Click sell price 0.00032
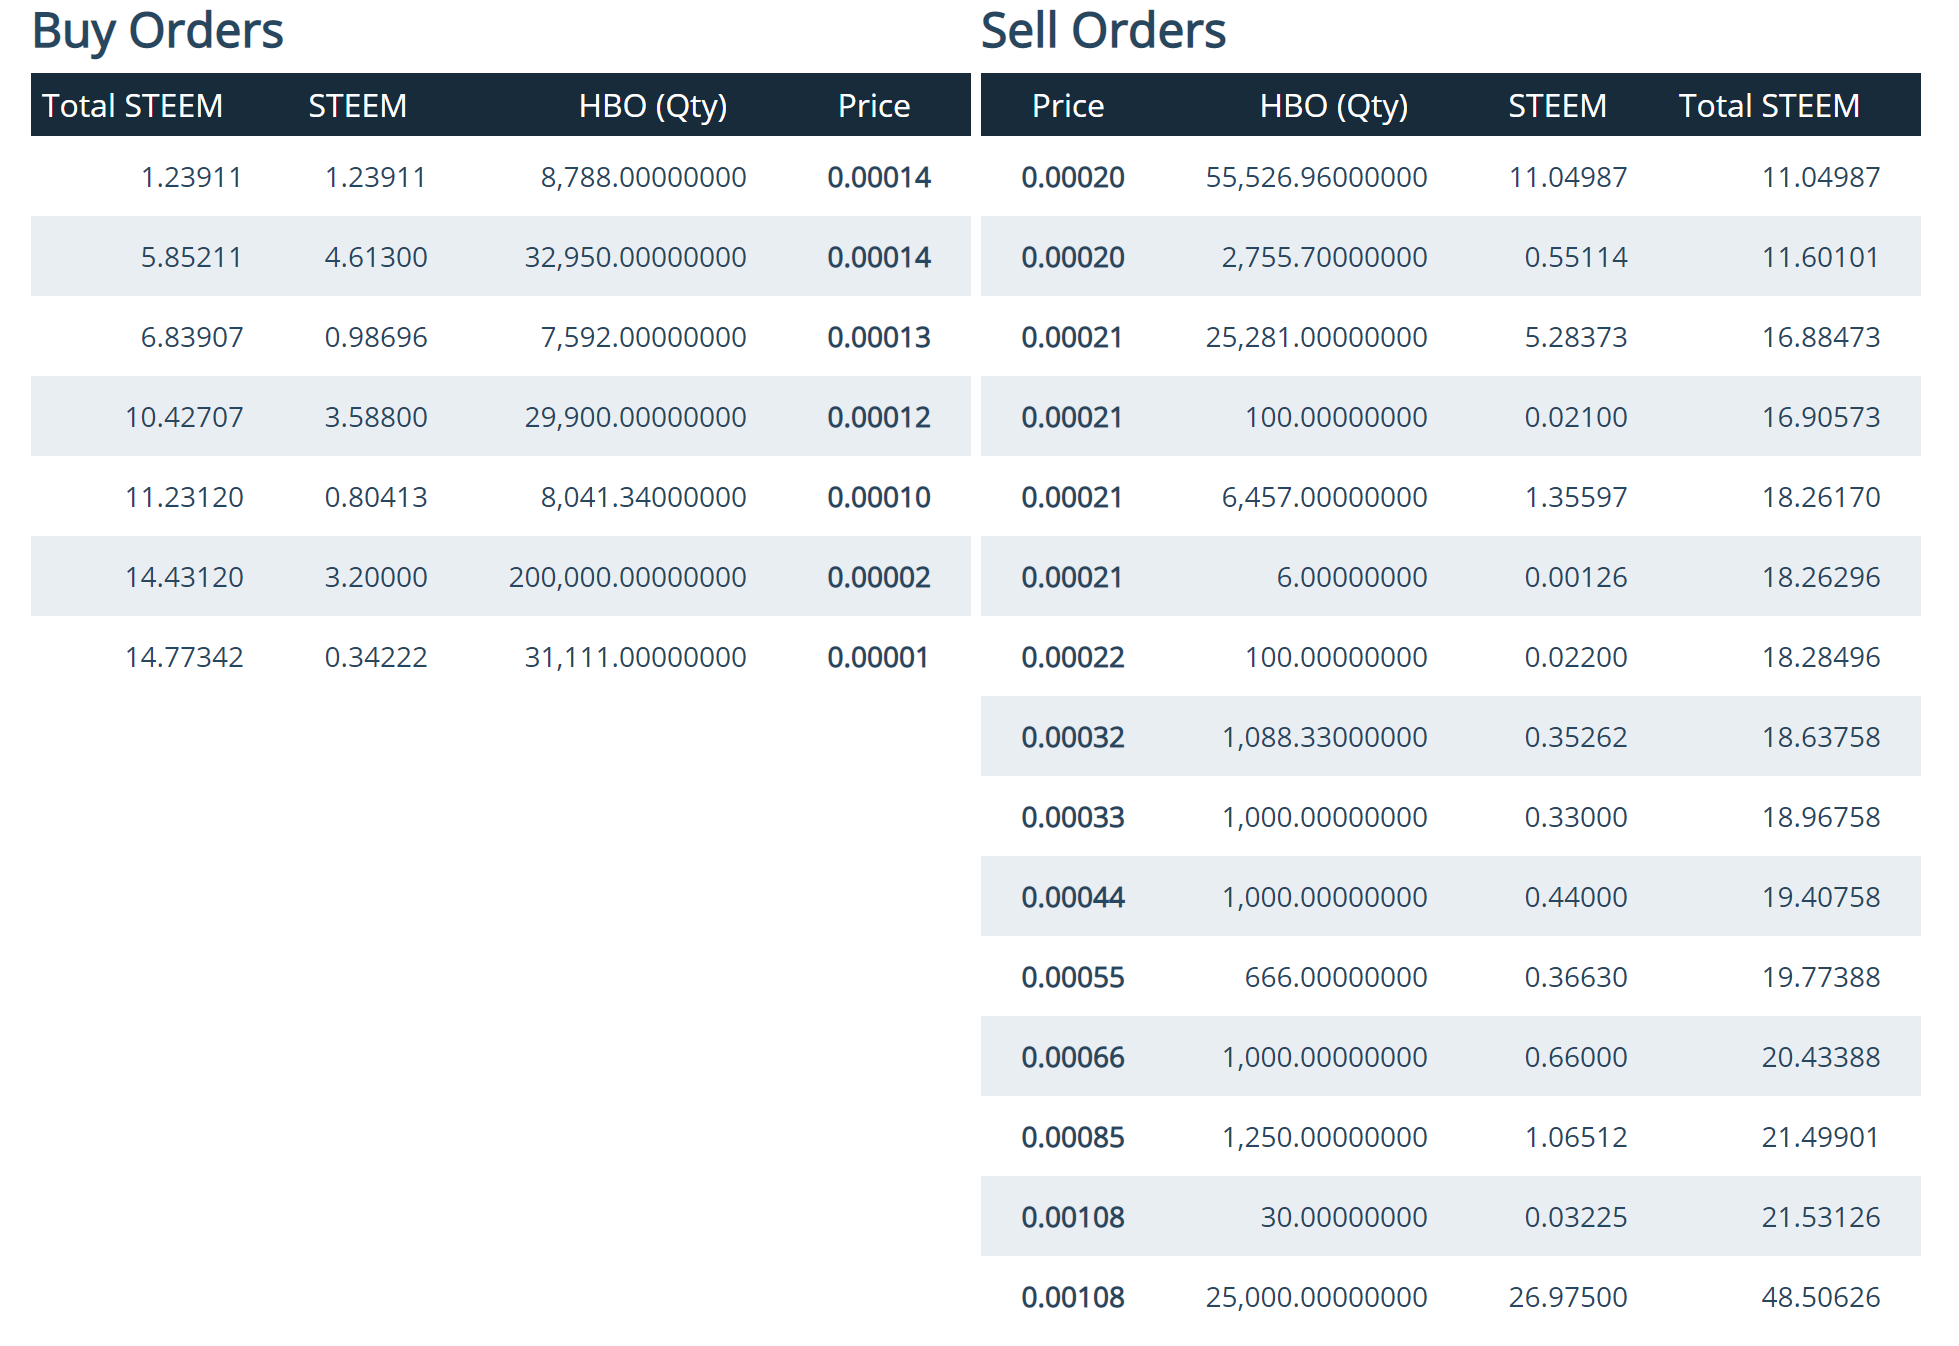The height and width of the screenshot is (1346, 1959). 1072,738
